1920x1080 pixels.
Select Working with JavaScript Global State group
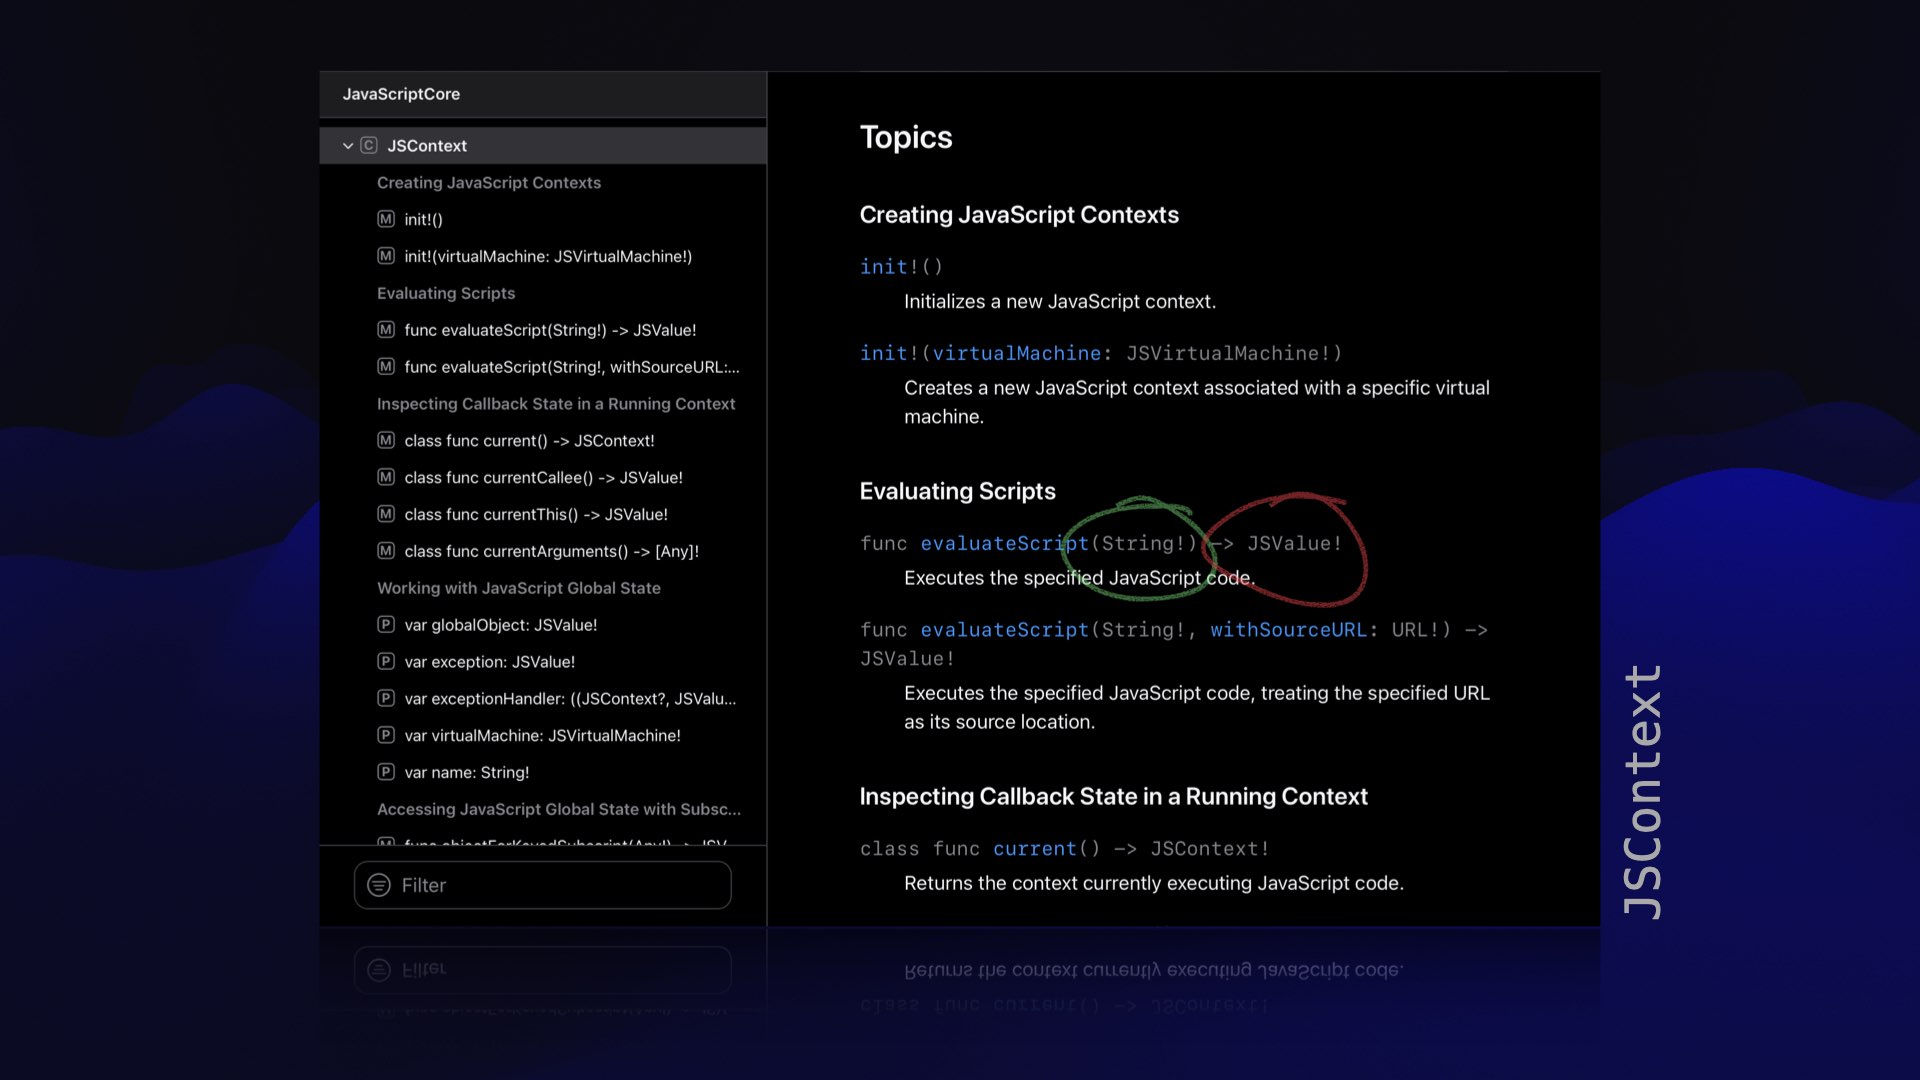518,588
